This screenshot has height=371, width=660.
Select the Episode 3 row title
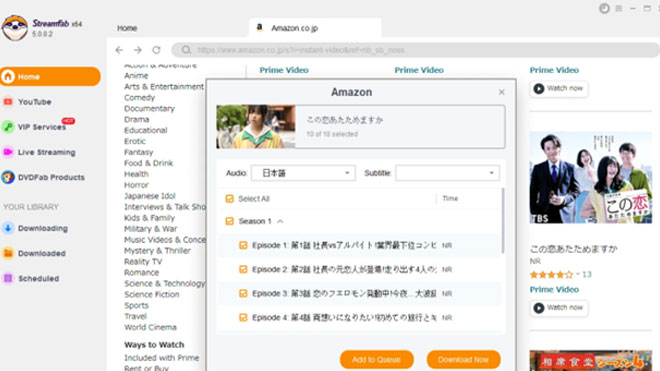coord(344,294)
